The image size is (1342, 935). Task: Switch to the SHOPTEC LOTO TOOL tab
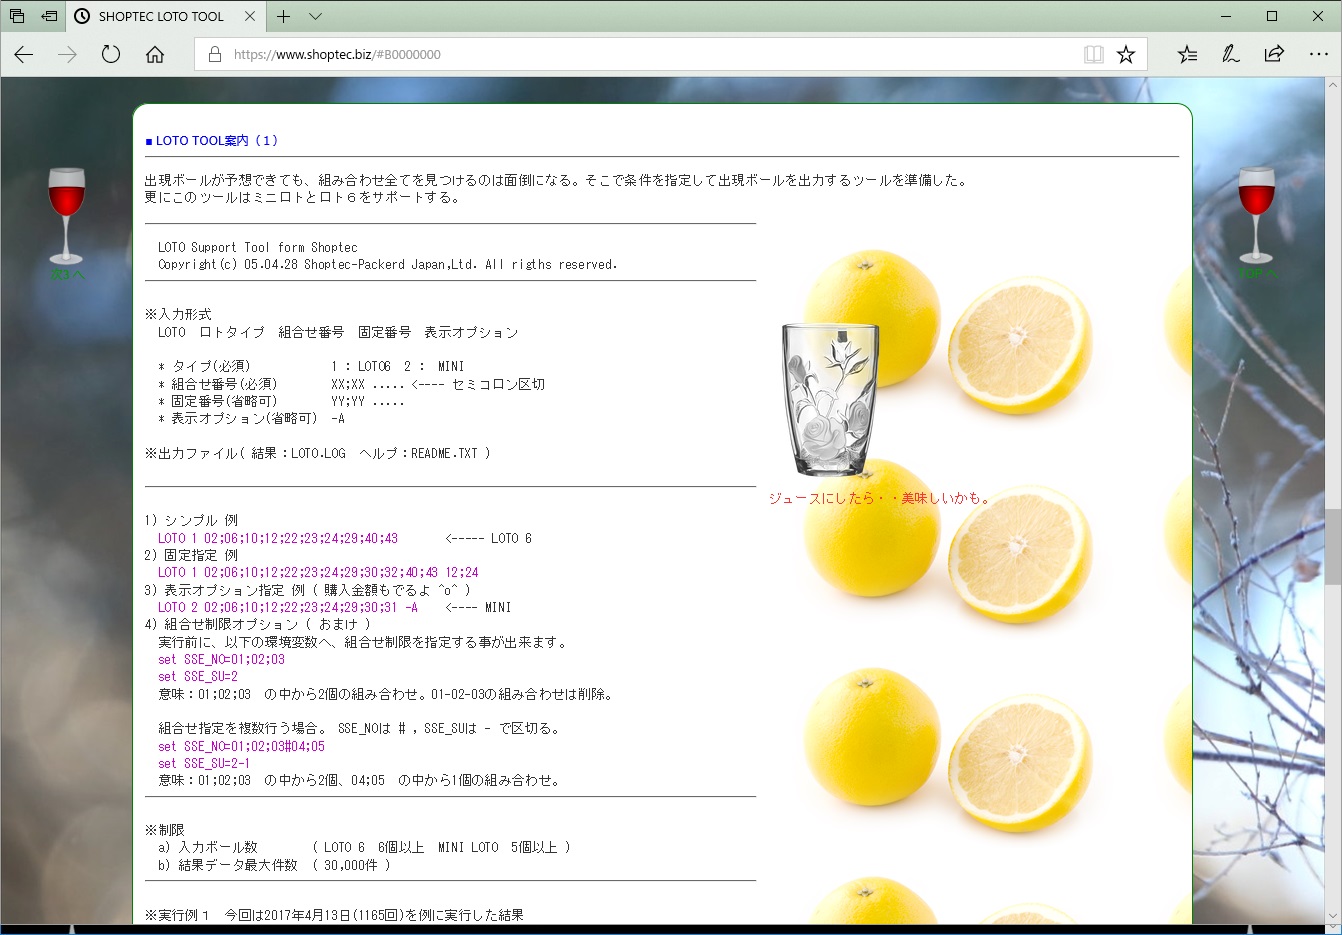161,16
